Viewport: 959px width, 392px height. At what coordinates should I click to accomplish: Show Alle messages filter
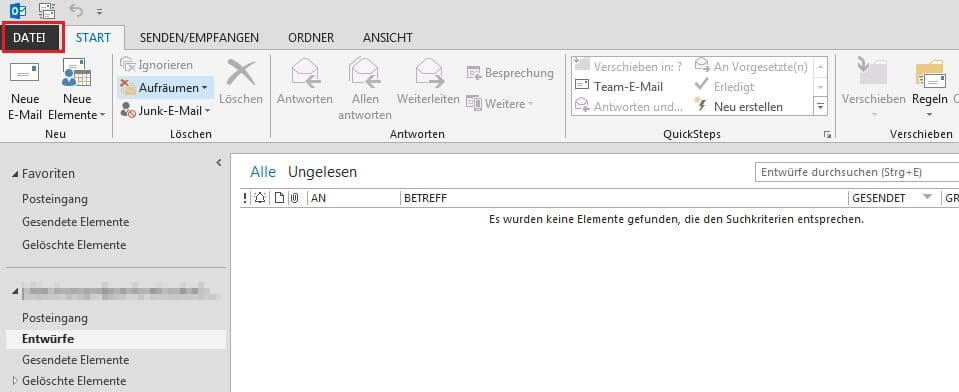click(263, 172)
